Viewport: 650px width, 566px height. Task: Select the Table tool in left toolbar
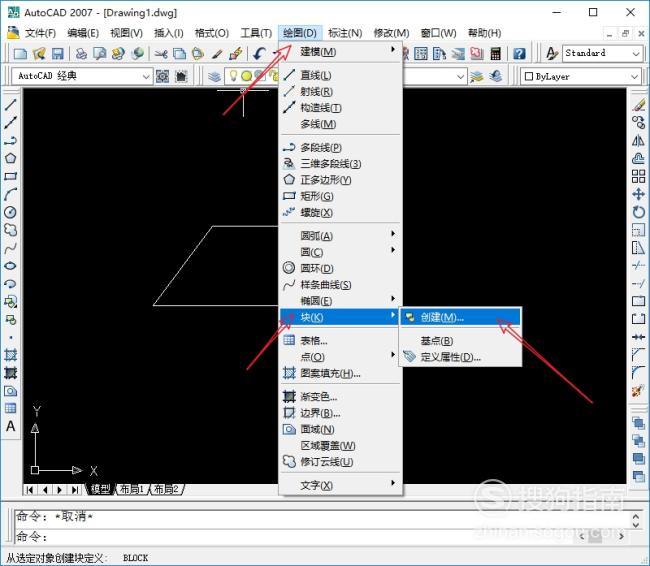pyautogui.click(x=10, y=408)
